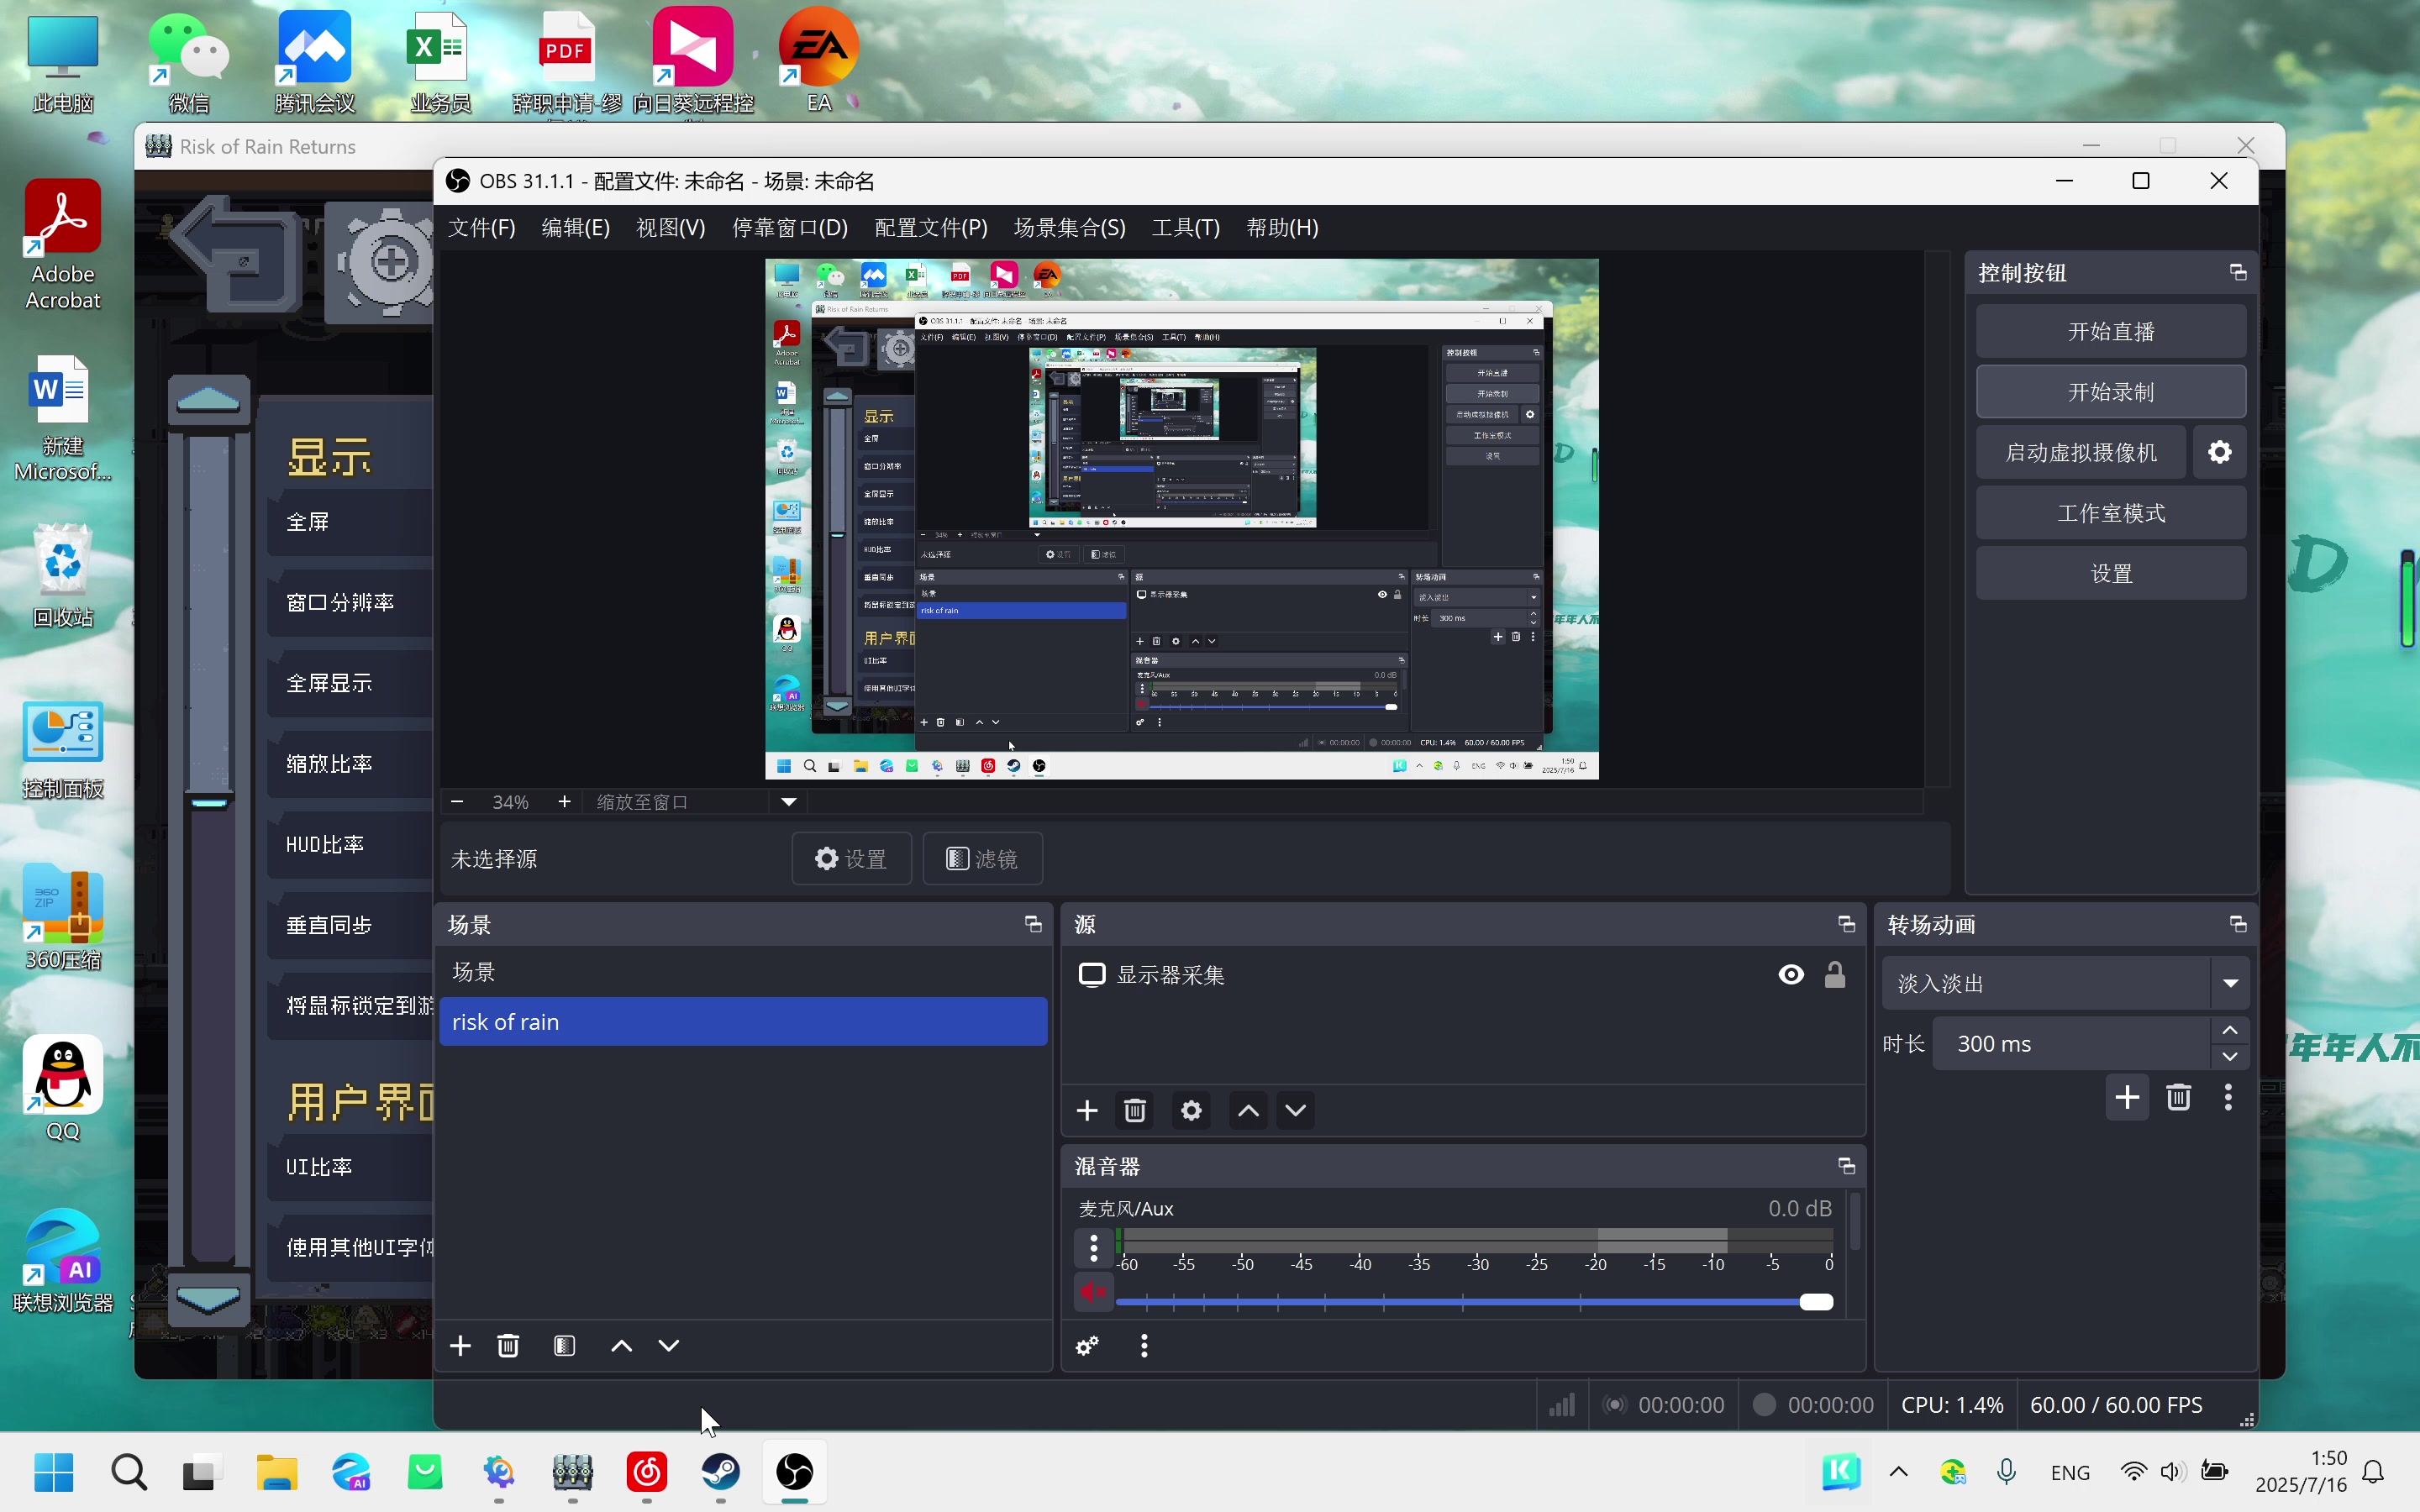Decrease transition duration with down arrow

click(x=2230, y=1057)
